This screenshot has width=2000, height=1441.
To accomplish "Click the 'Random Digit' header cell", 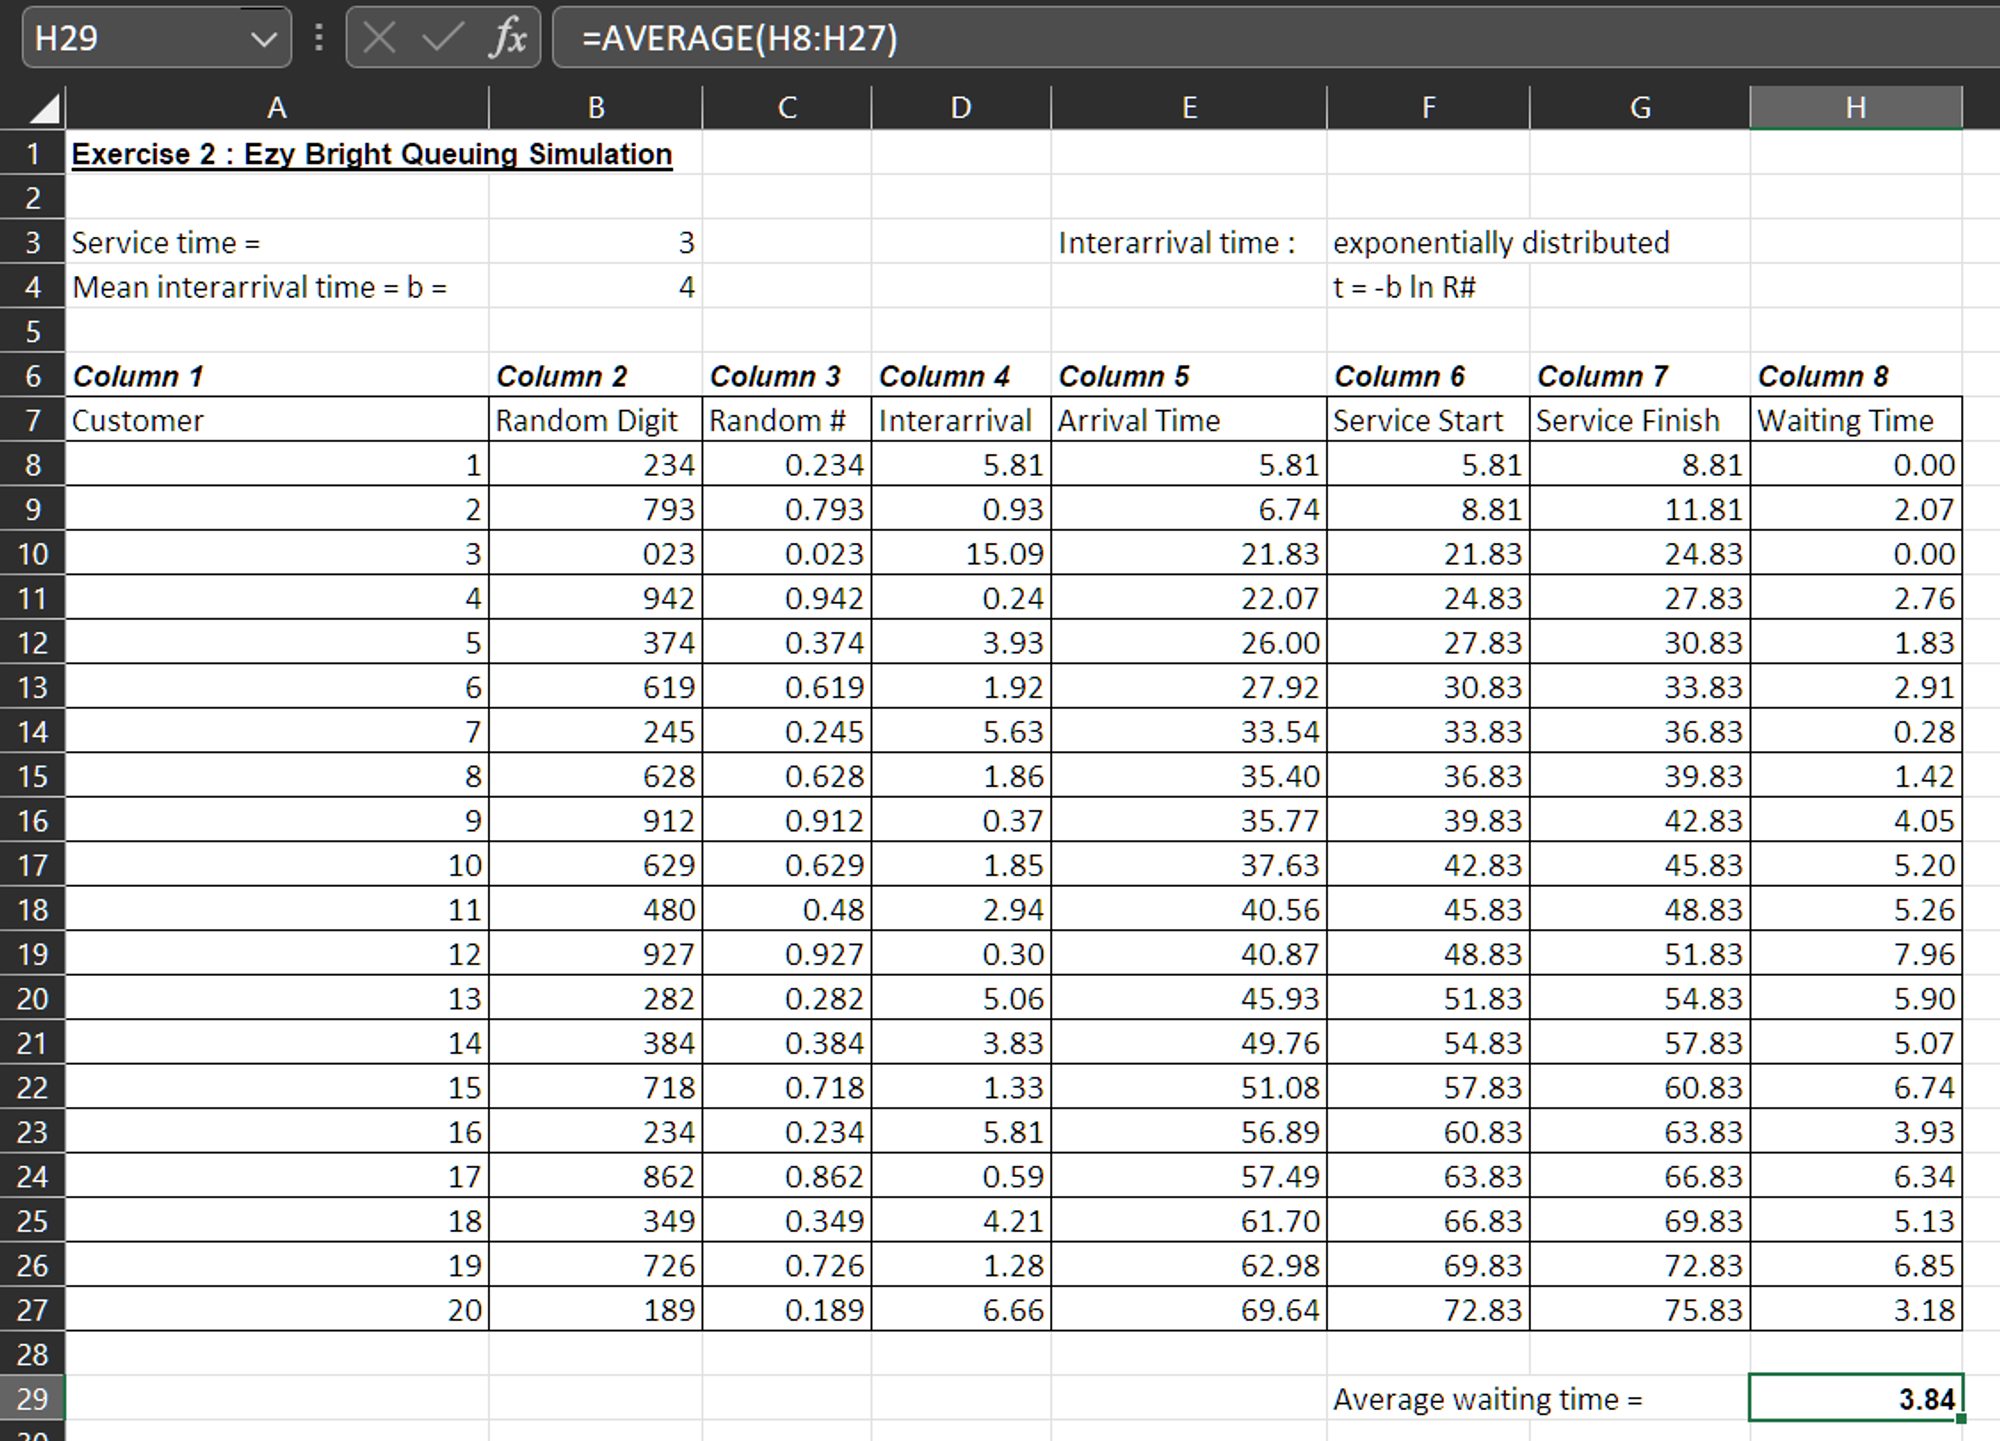I will coord(596,420).
